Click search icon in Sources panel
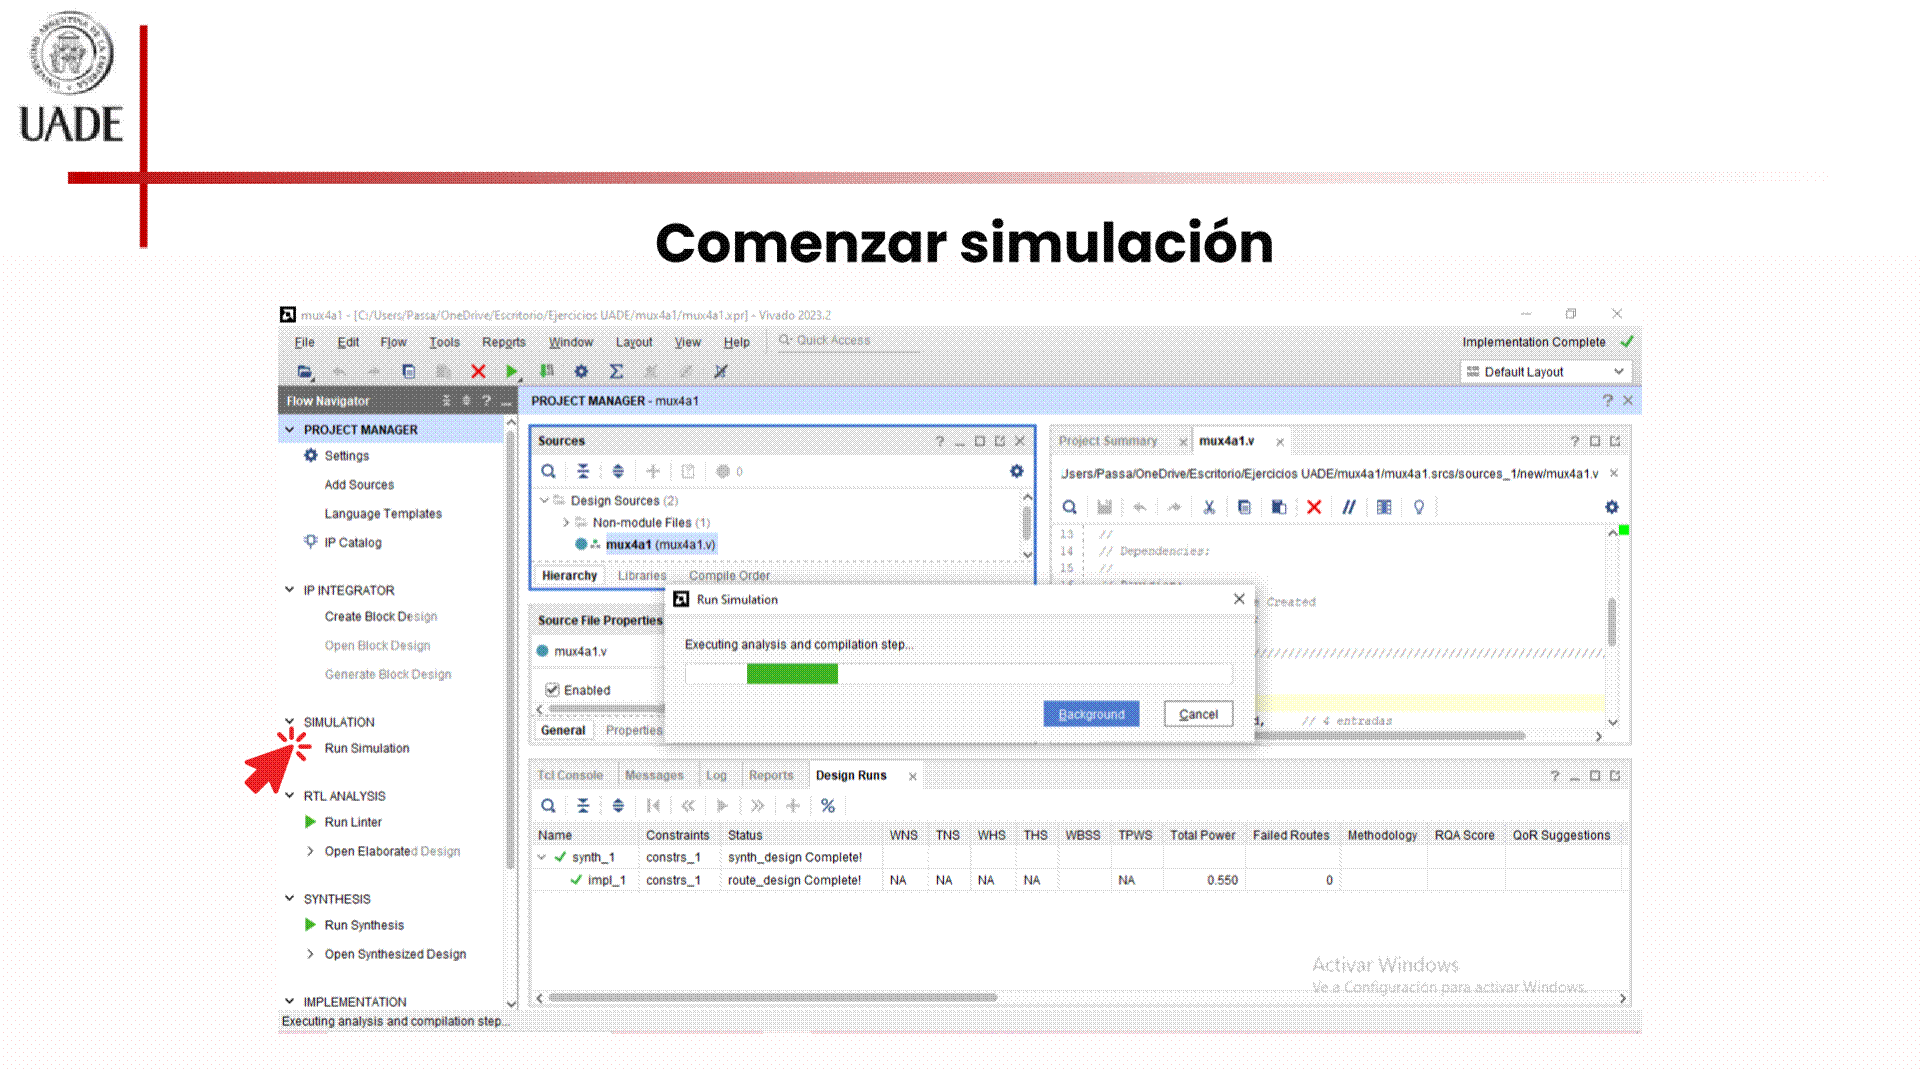Image resolution: width=1920 pixels, height=1080 pixels. [548, 471]
